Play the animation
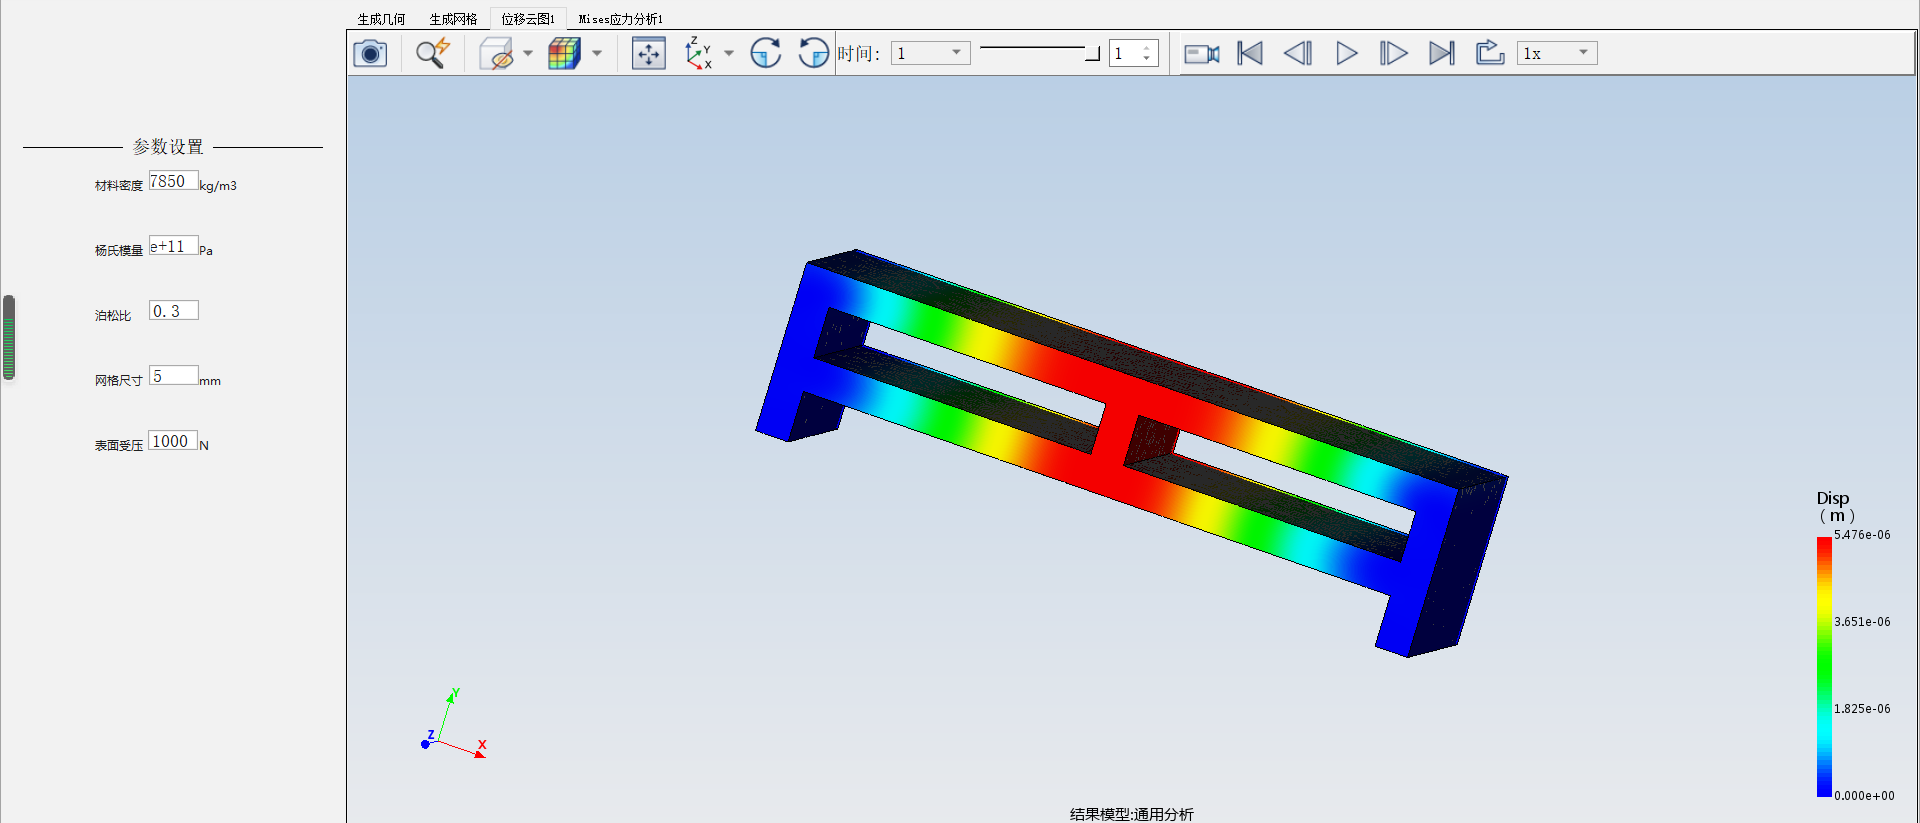Viewport: 1920px width, 823px height. (1347, 53)
